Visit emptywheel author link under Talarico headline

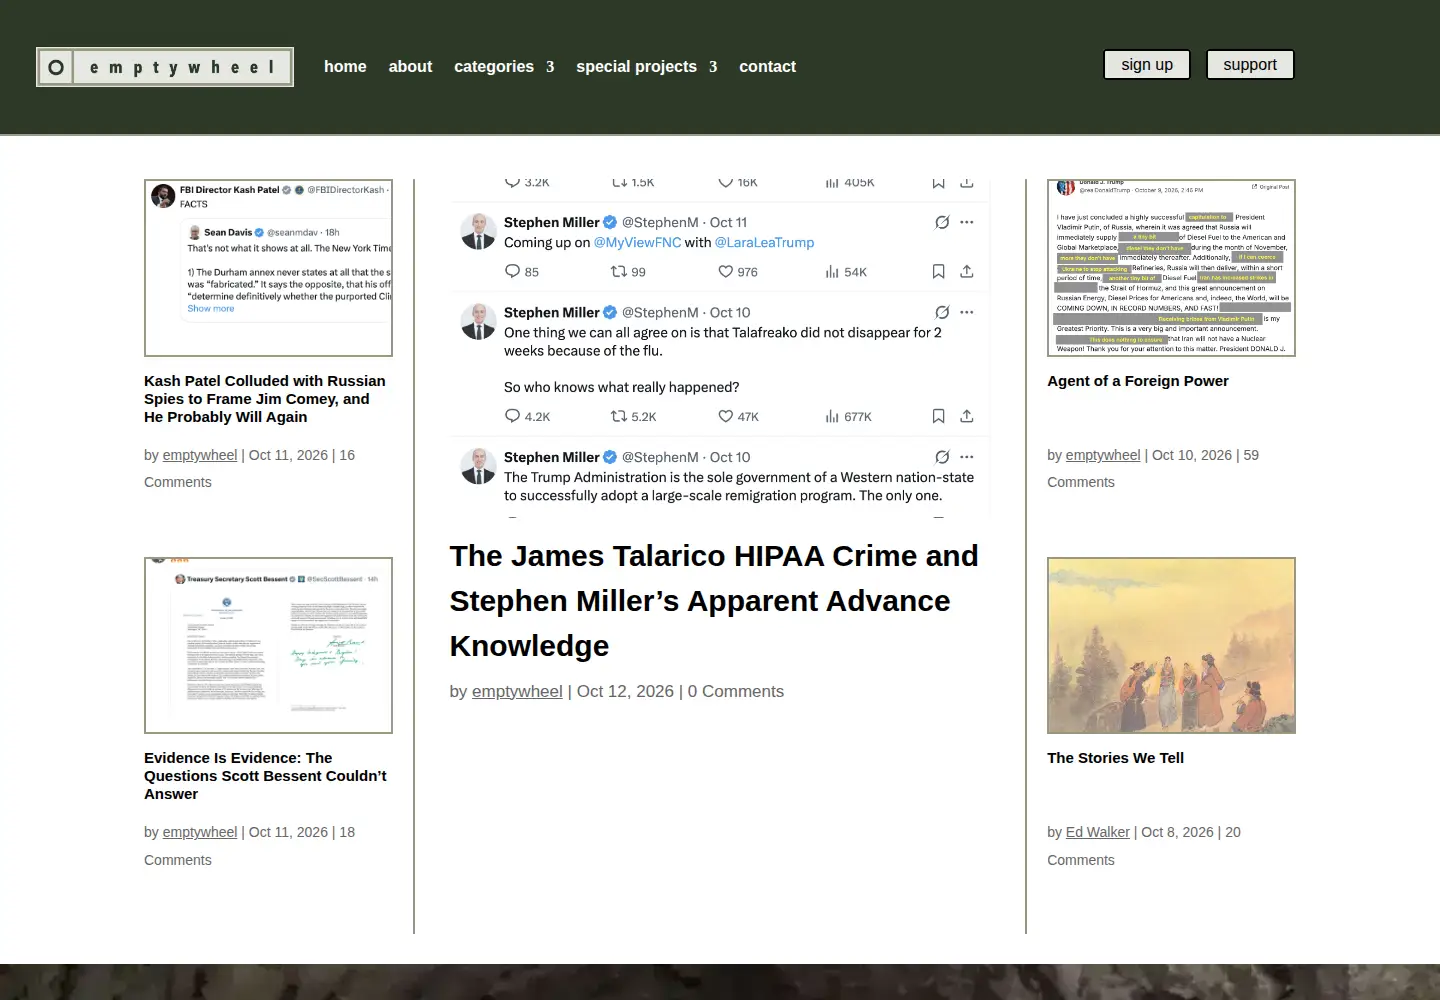tap(517, 691)
